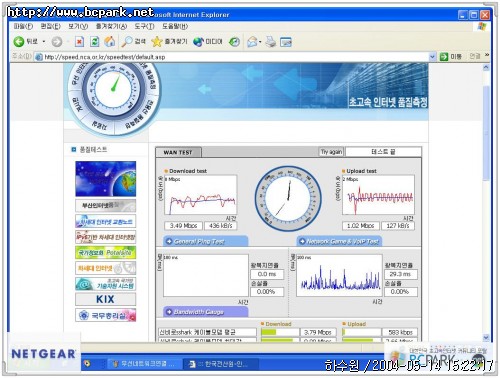Screen dimensions: 500x378
Task: Click the 이동 Go button
Action: [x=451, y=57]
